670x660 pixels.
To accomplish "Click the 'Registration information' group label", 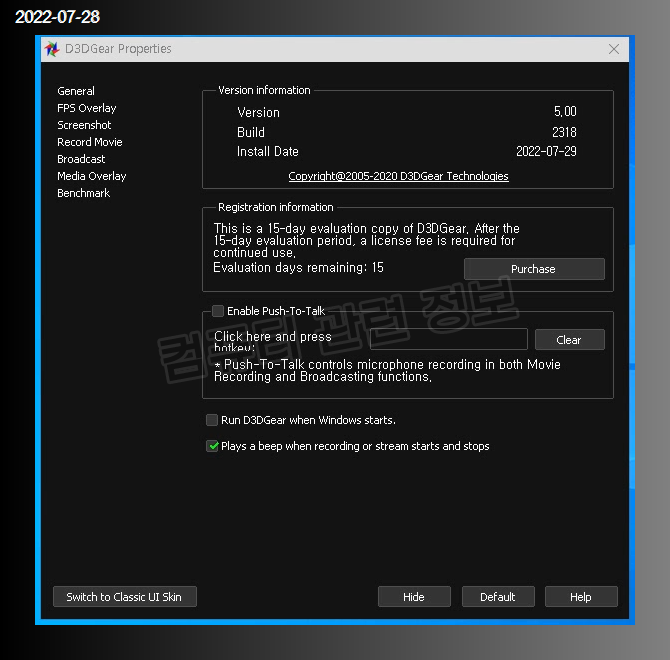I will click(x=276, y=207).
